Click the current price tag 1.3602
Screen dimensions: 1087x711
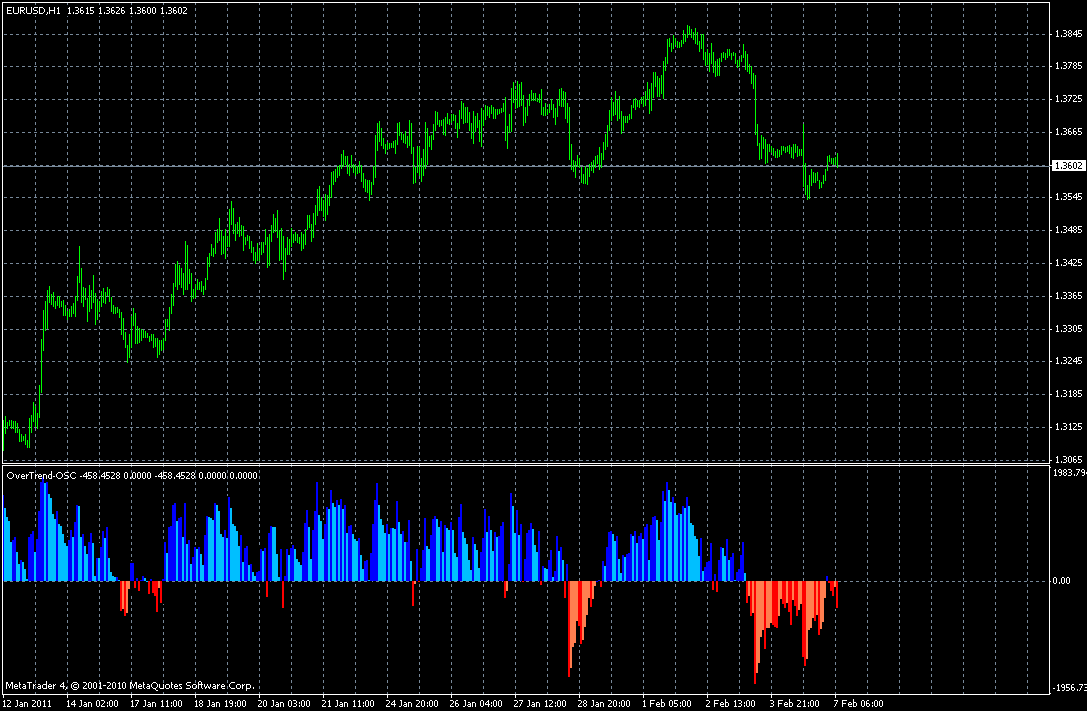click(1068, 166)
